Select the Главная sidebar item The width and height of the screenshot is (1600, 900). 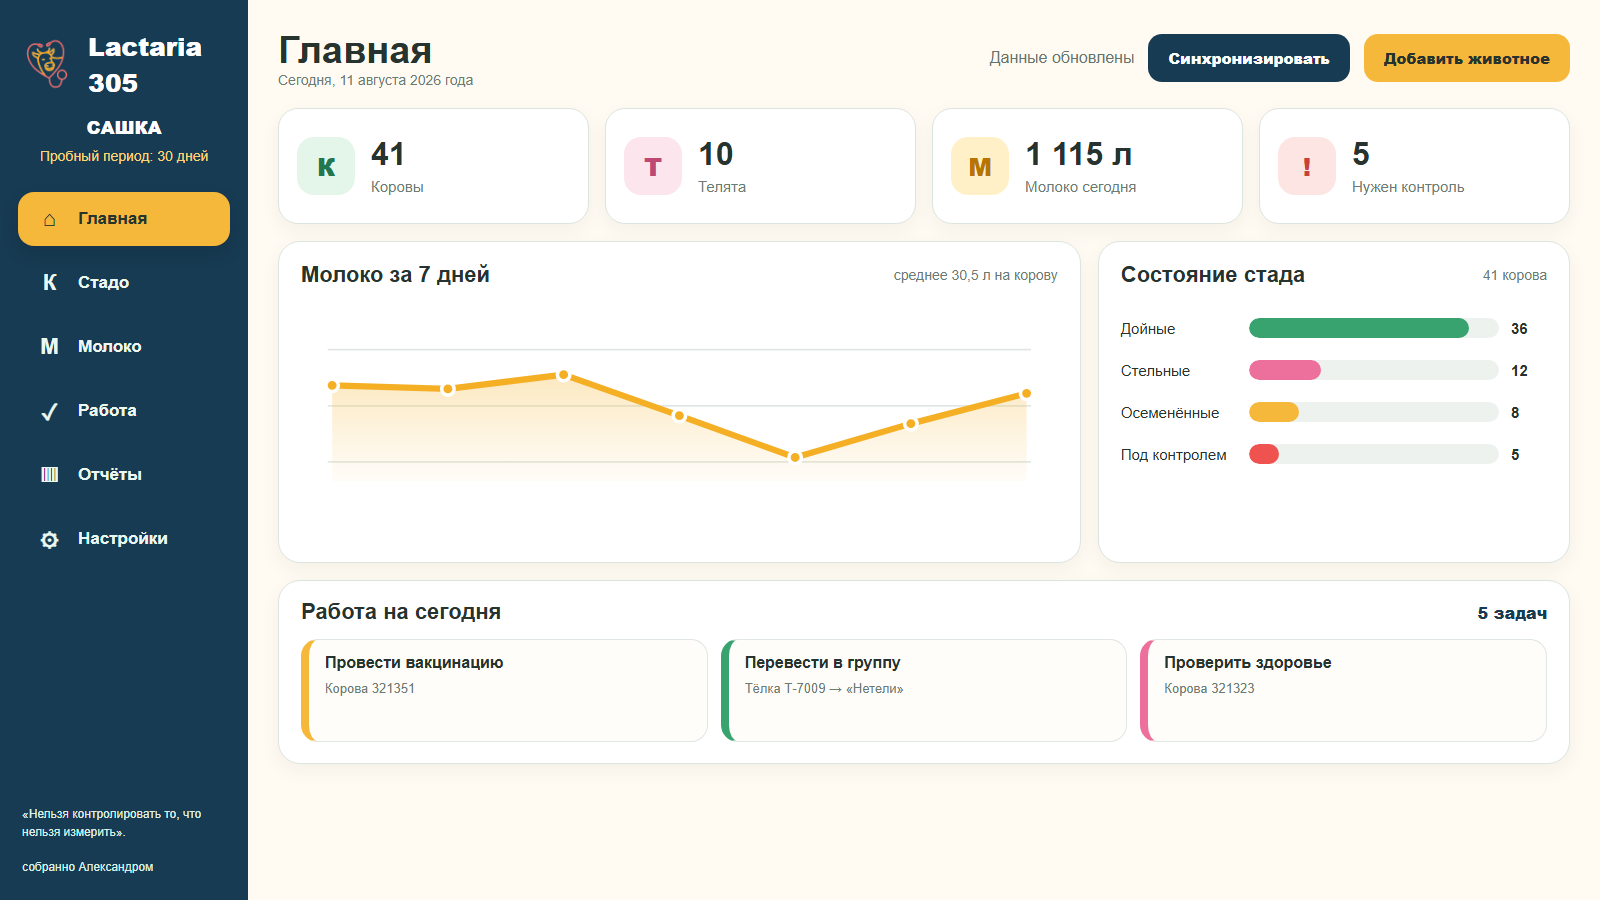[124, 219]
